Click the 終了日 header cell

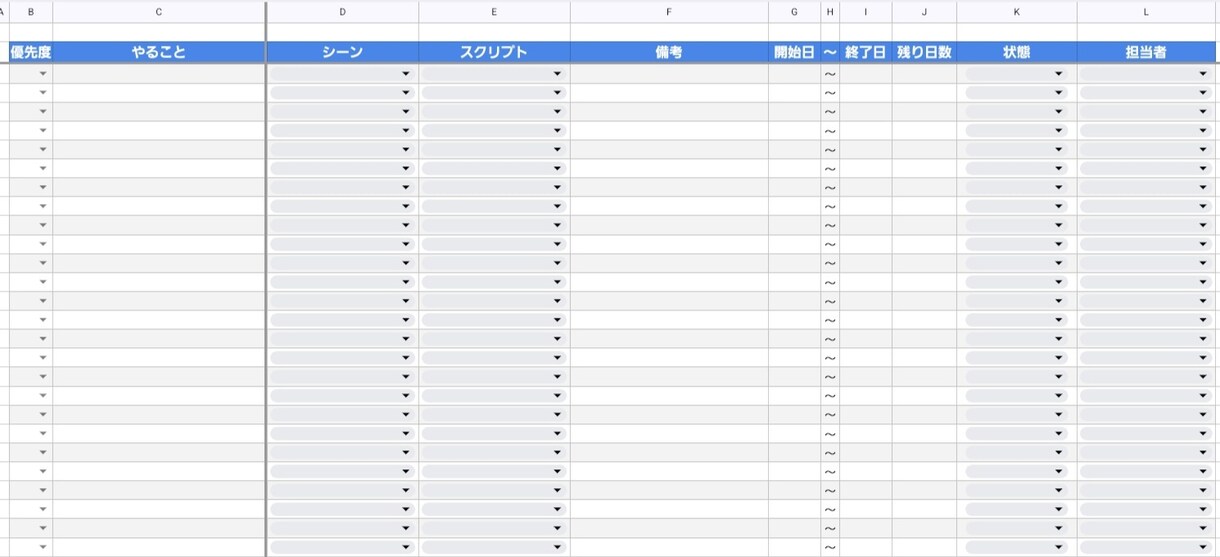coord(866,52)
